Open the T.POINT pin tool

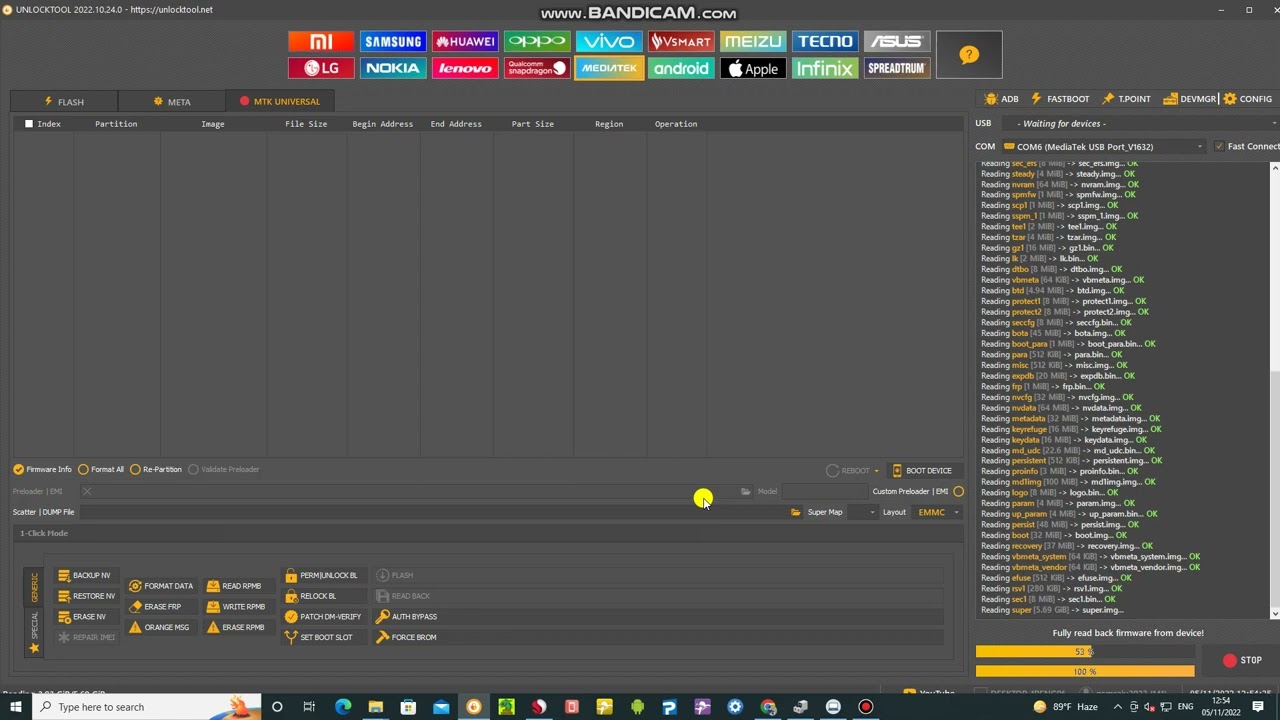click(x=1126, y=99)
